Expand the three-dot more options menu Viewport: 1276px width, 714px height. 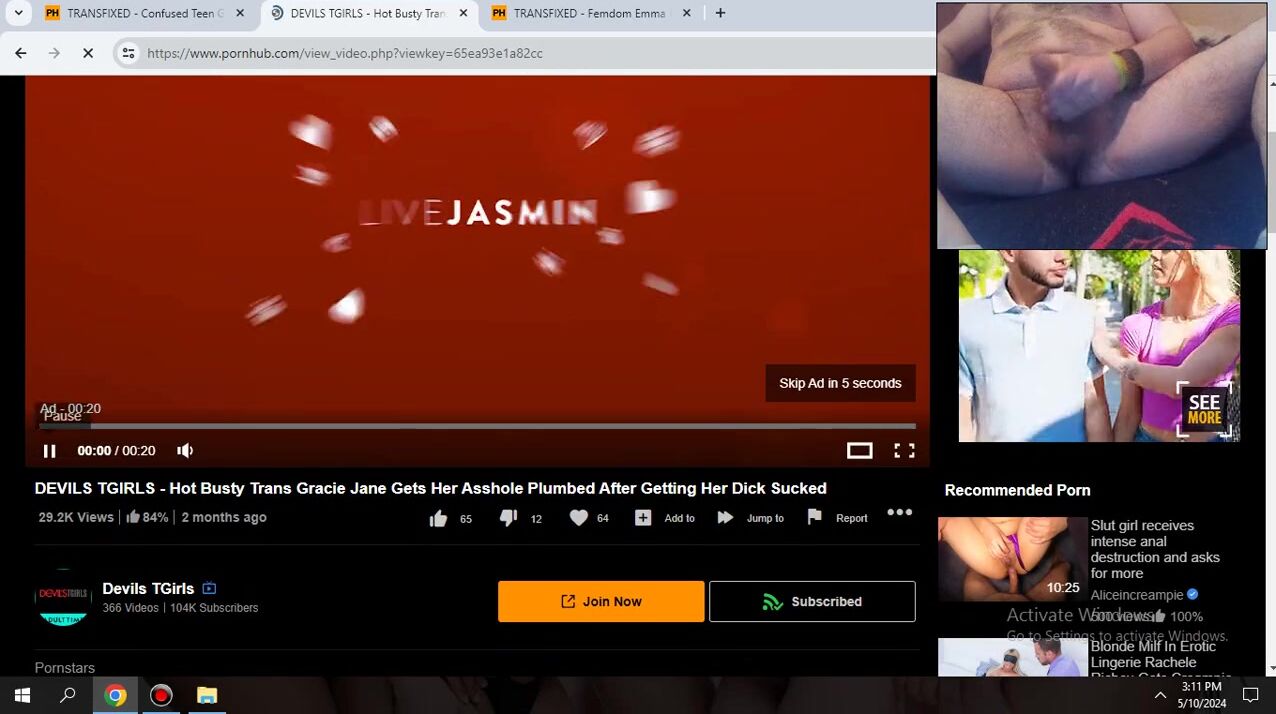click(x=899, y=513)
